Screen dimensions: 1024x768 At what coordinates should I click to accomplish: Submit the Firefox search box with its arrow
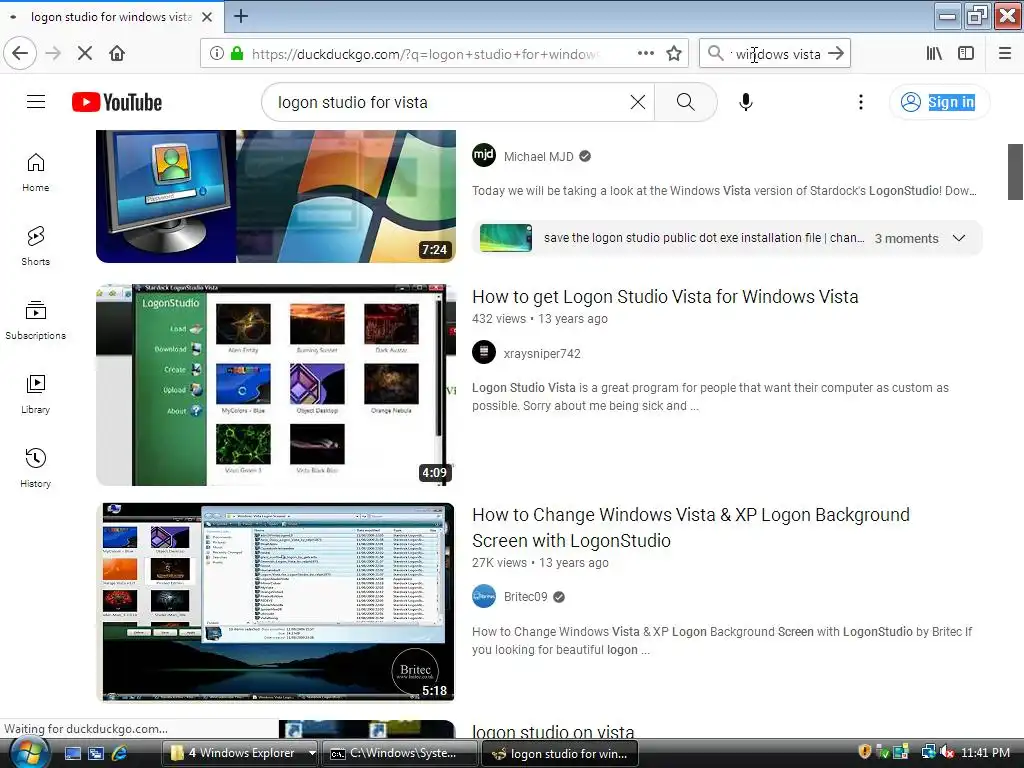tap(836, 54)
